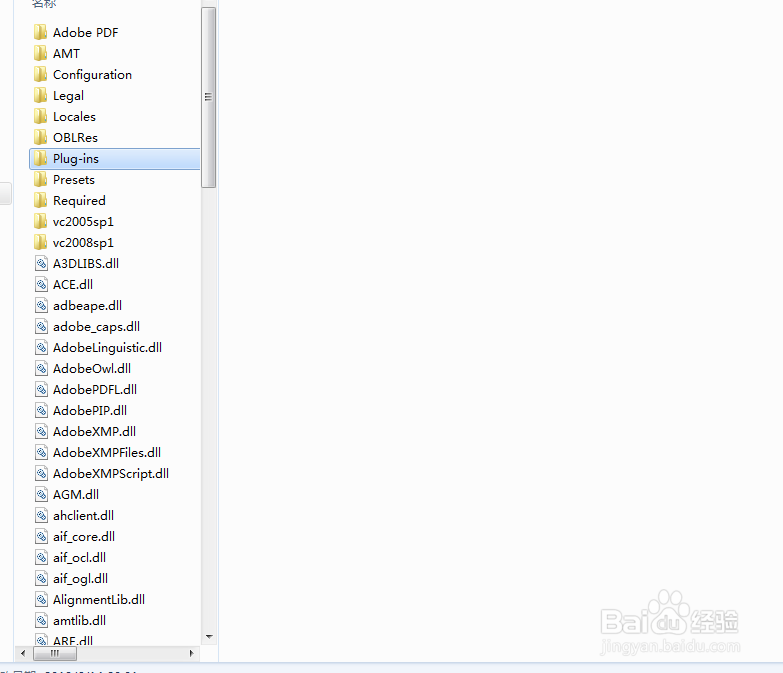Select the AlignmentLib.dll file icon

[41, 600]
